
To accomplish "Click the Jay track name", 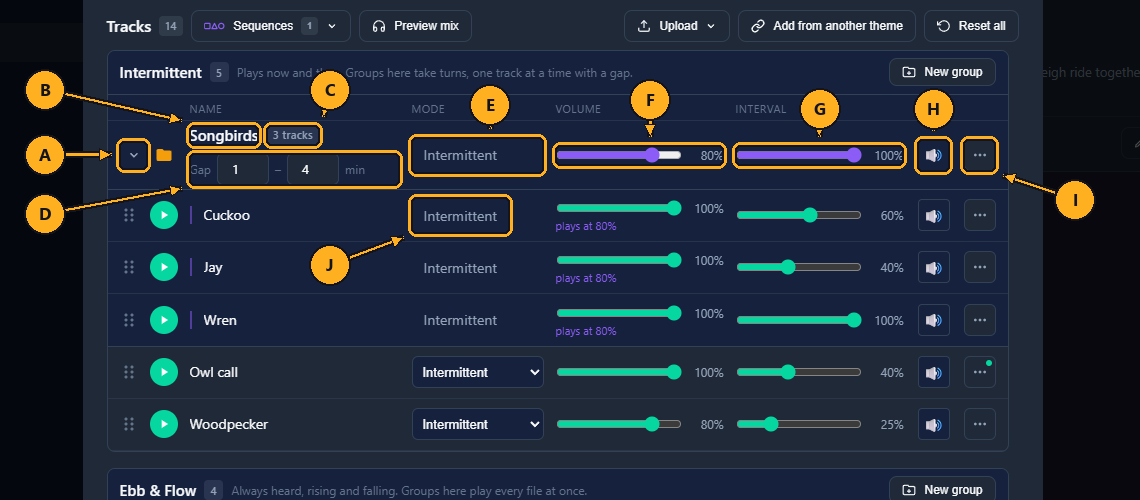I will 213,267.
